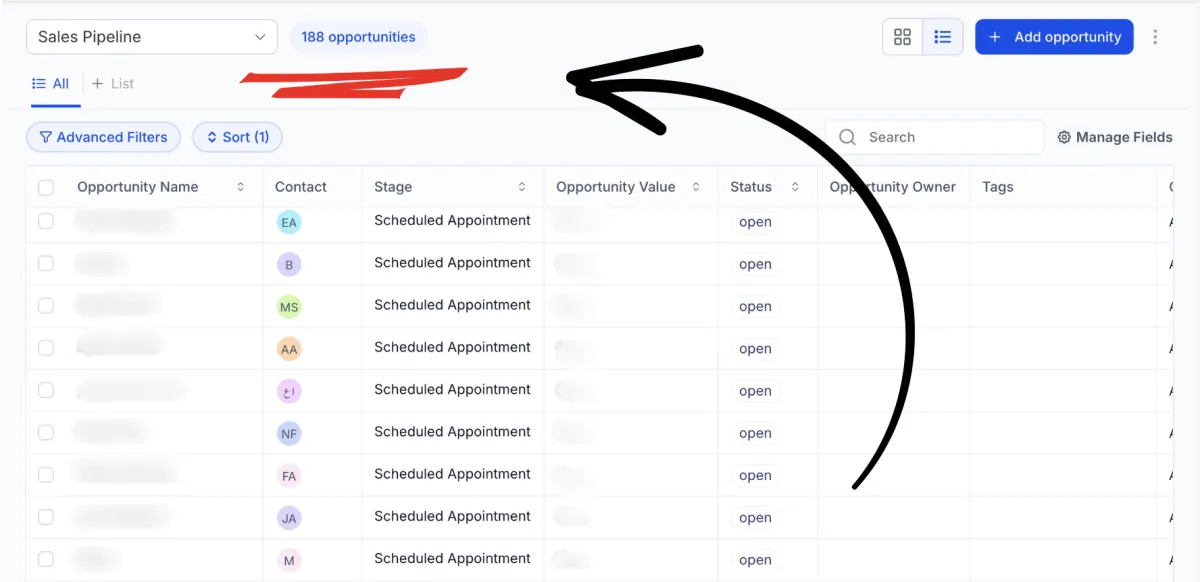Open Manage Fields settings
Screen dimensions: 1200x582
pos(1114,137)
